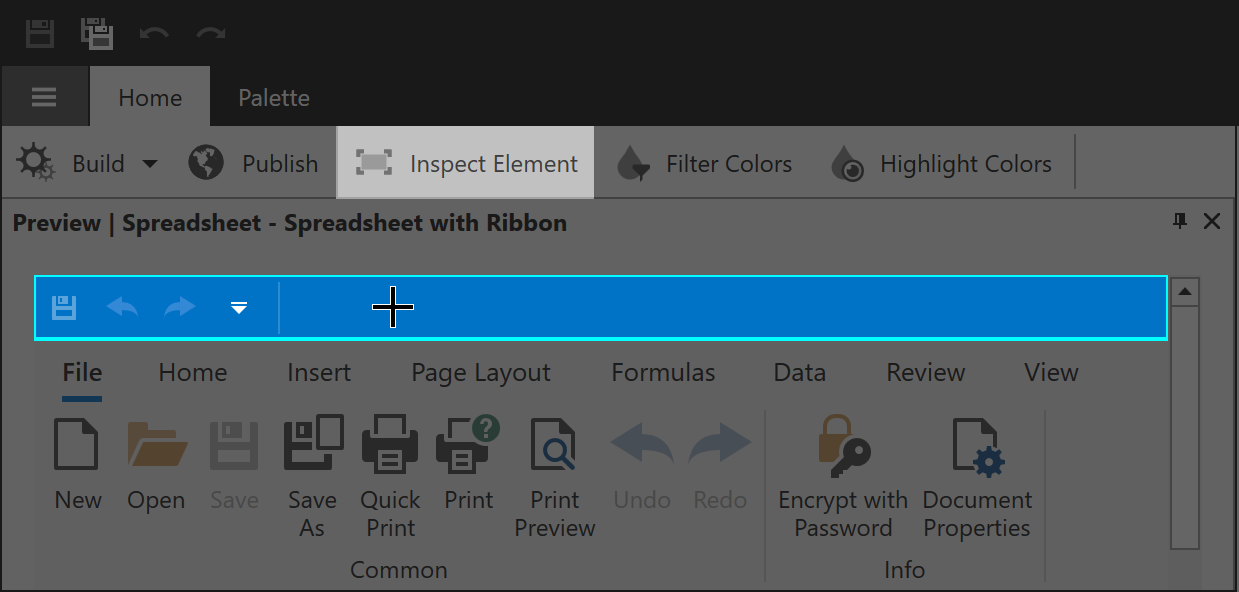This screenshot has width=1239, height=592.
Task: Click the Encrypt with Password icon
Action: 843,445
